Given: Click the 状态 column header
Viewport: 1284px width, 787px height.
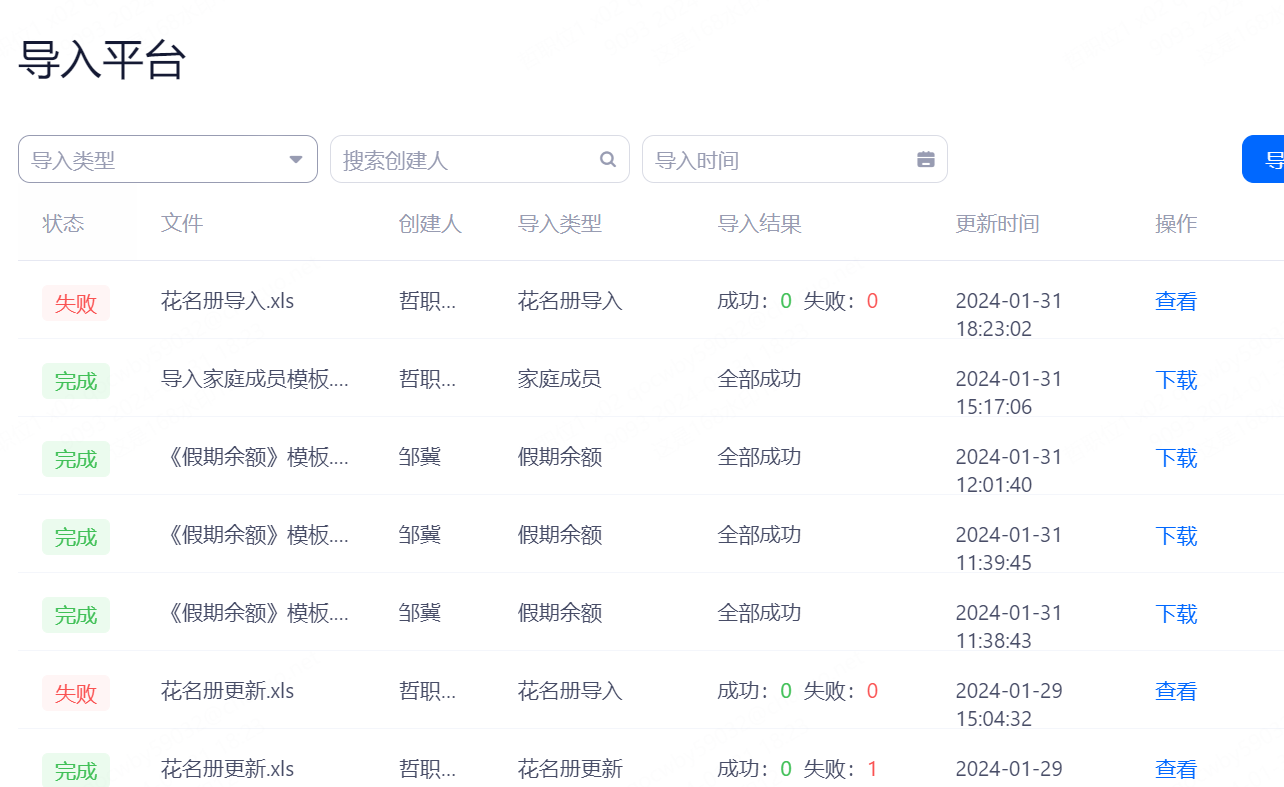Looking at the screenshot, I should pos(63,223).
